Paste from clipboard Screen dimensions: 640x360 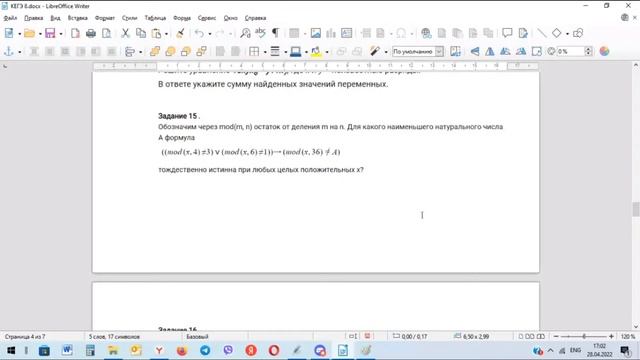156,33
